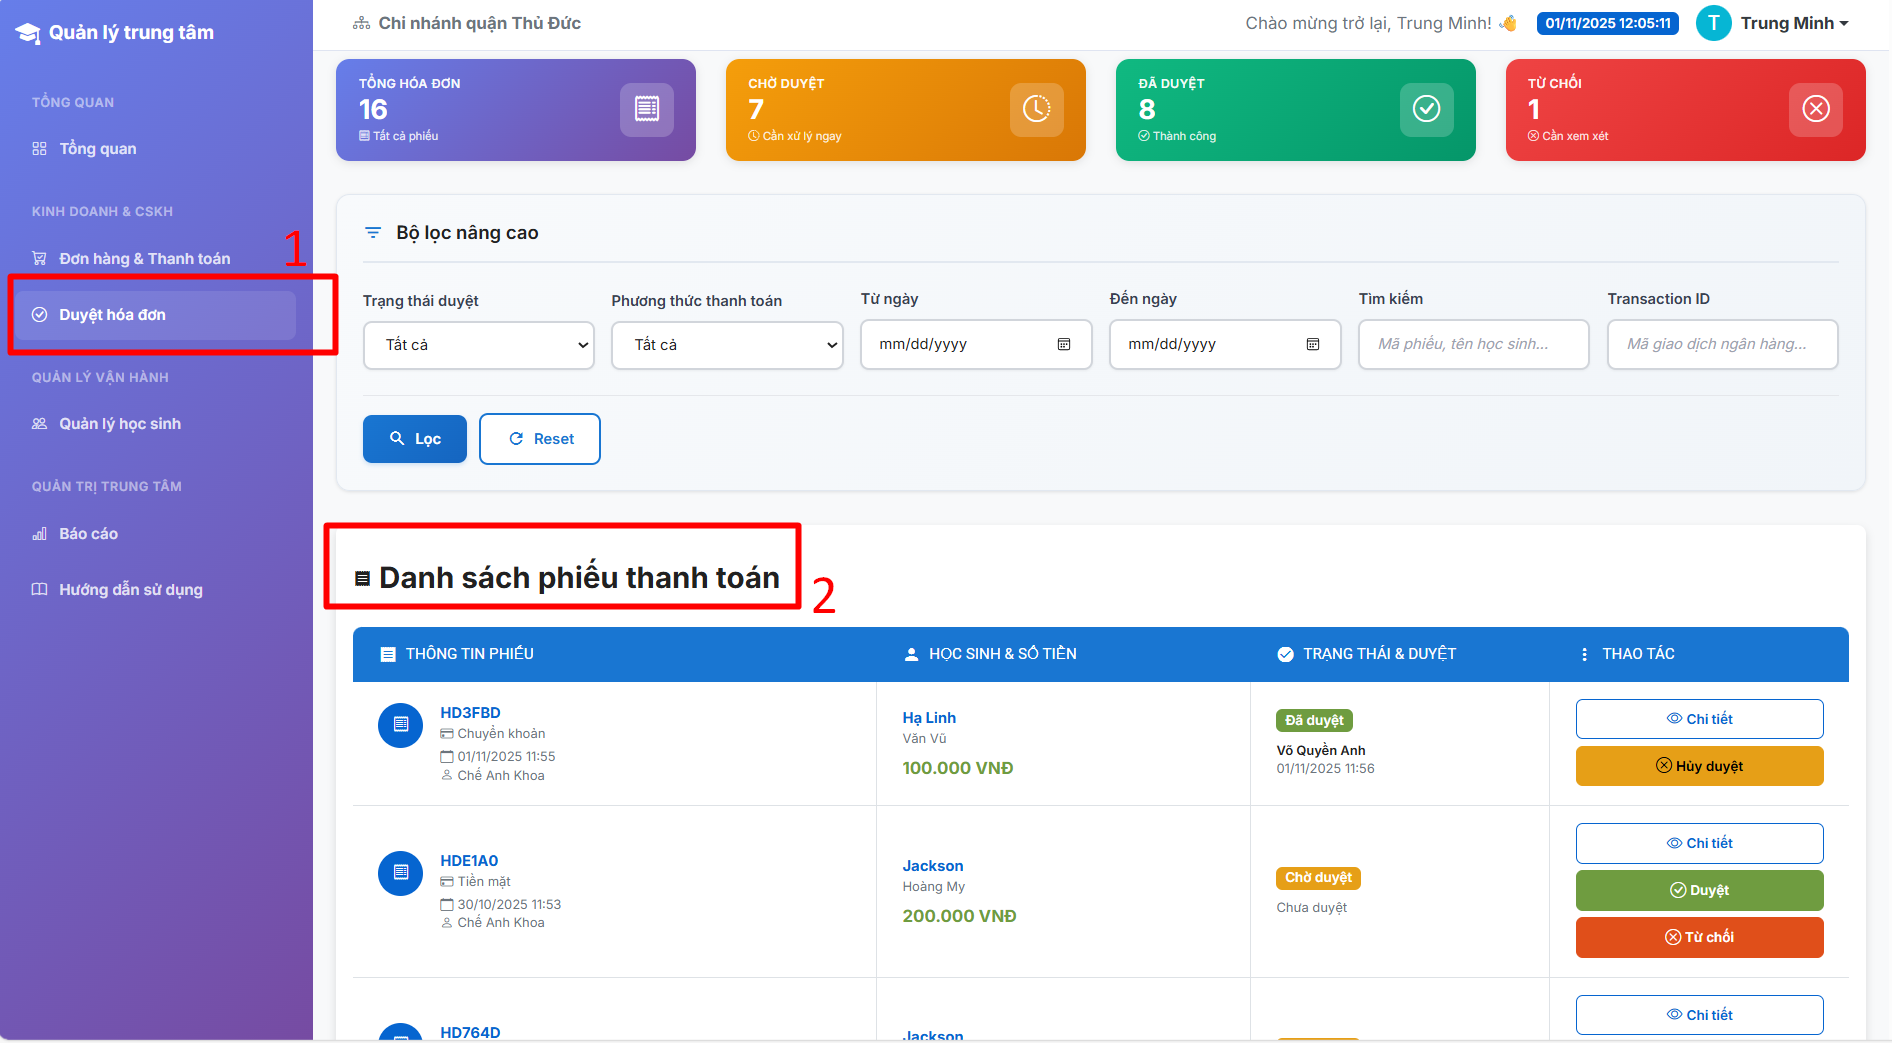Expand the Trạng thái duyệt dropdown
Image resolution: width=1892 pixels, height=1043 pixels.
(x=478, y=345)
